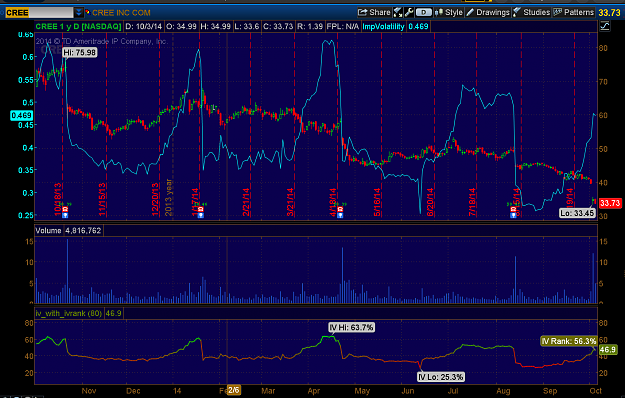Screen dimensions: 625x398
Task: Click the Jul label on the time axis
Action: point(453,391)
